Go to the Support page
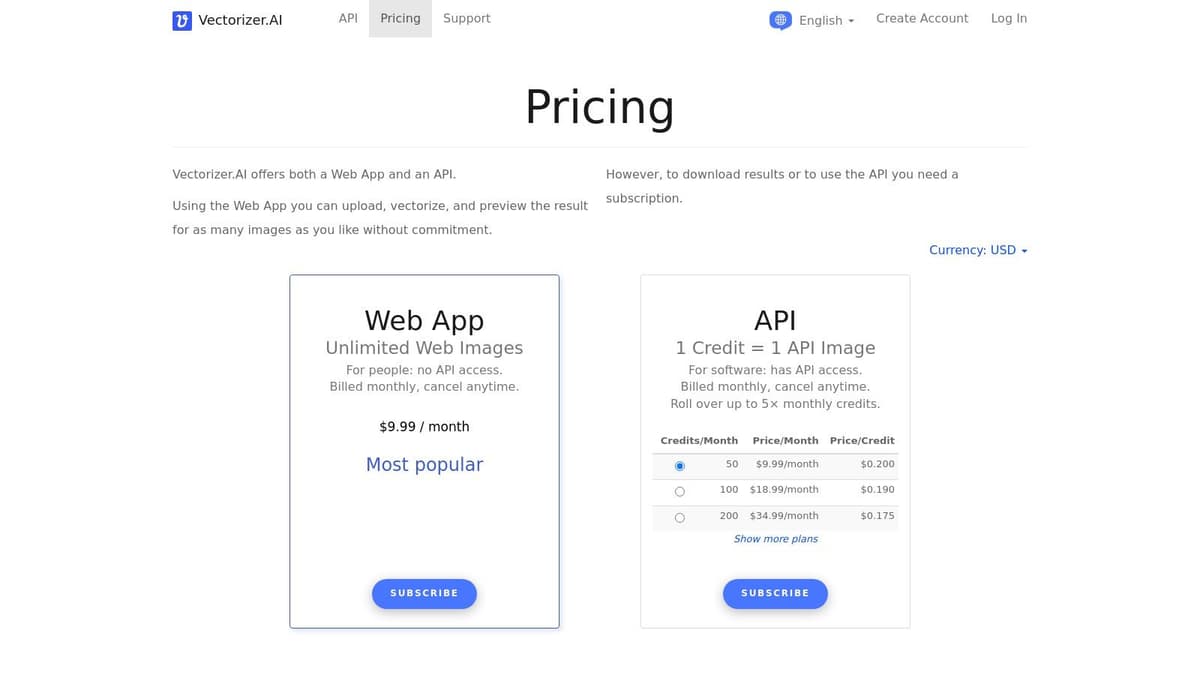The height and width of the screenshot is (675, 1200). tap(466, 18)
